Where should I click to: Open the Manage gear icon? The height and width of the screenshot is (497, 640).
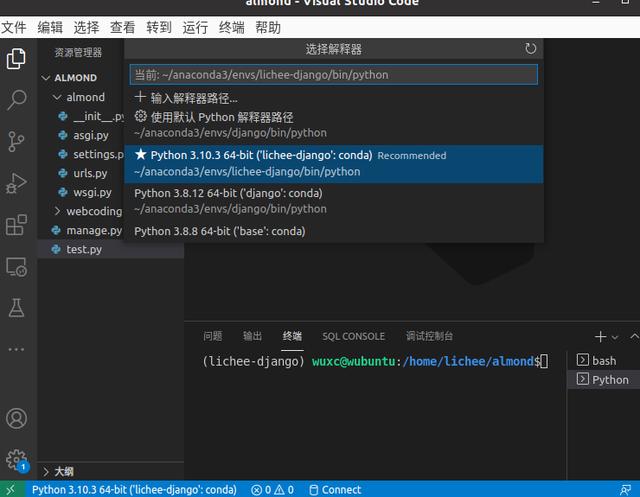(x=16, y=460)
